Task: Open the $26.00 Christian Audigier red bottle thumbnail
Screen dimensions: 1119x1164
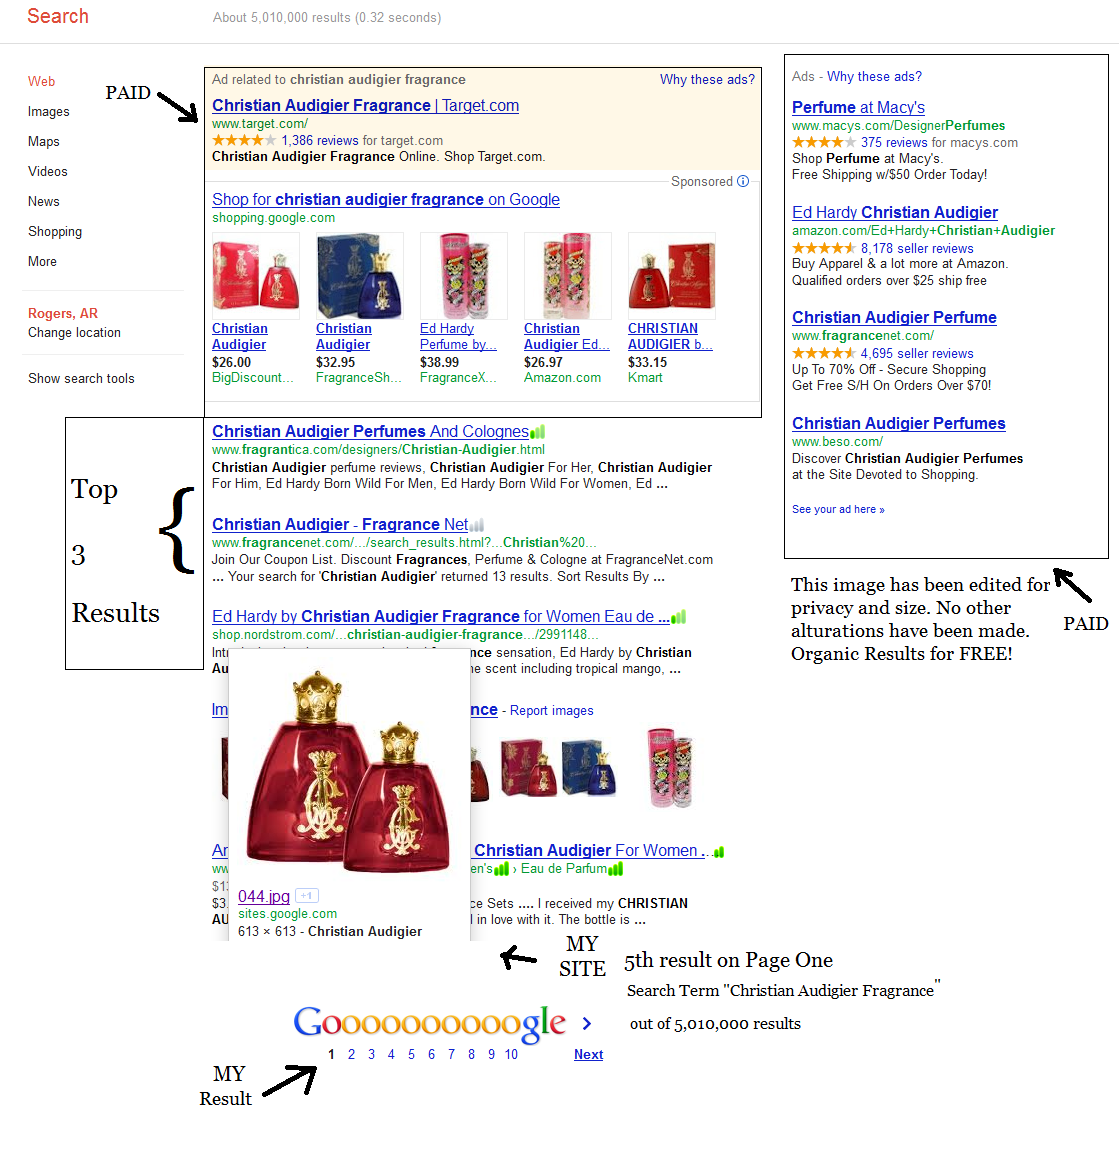Action: (256, 276)
